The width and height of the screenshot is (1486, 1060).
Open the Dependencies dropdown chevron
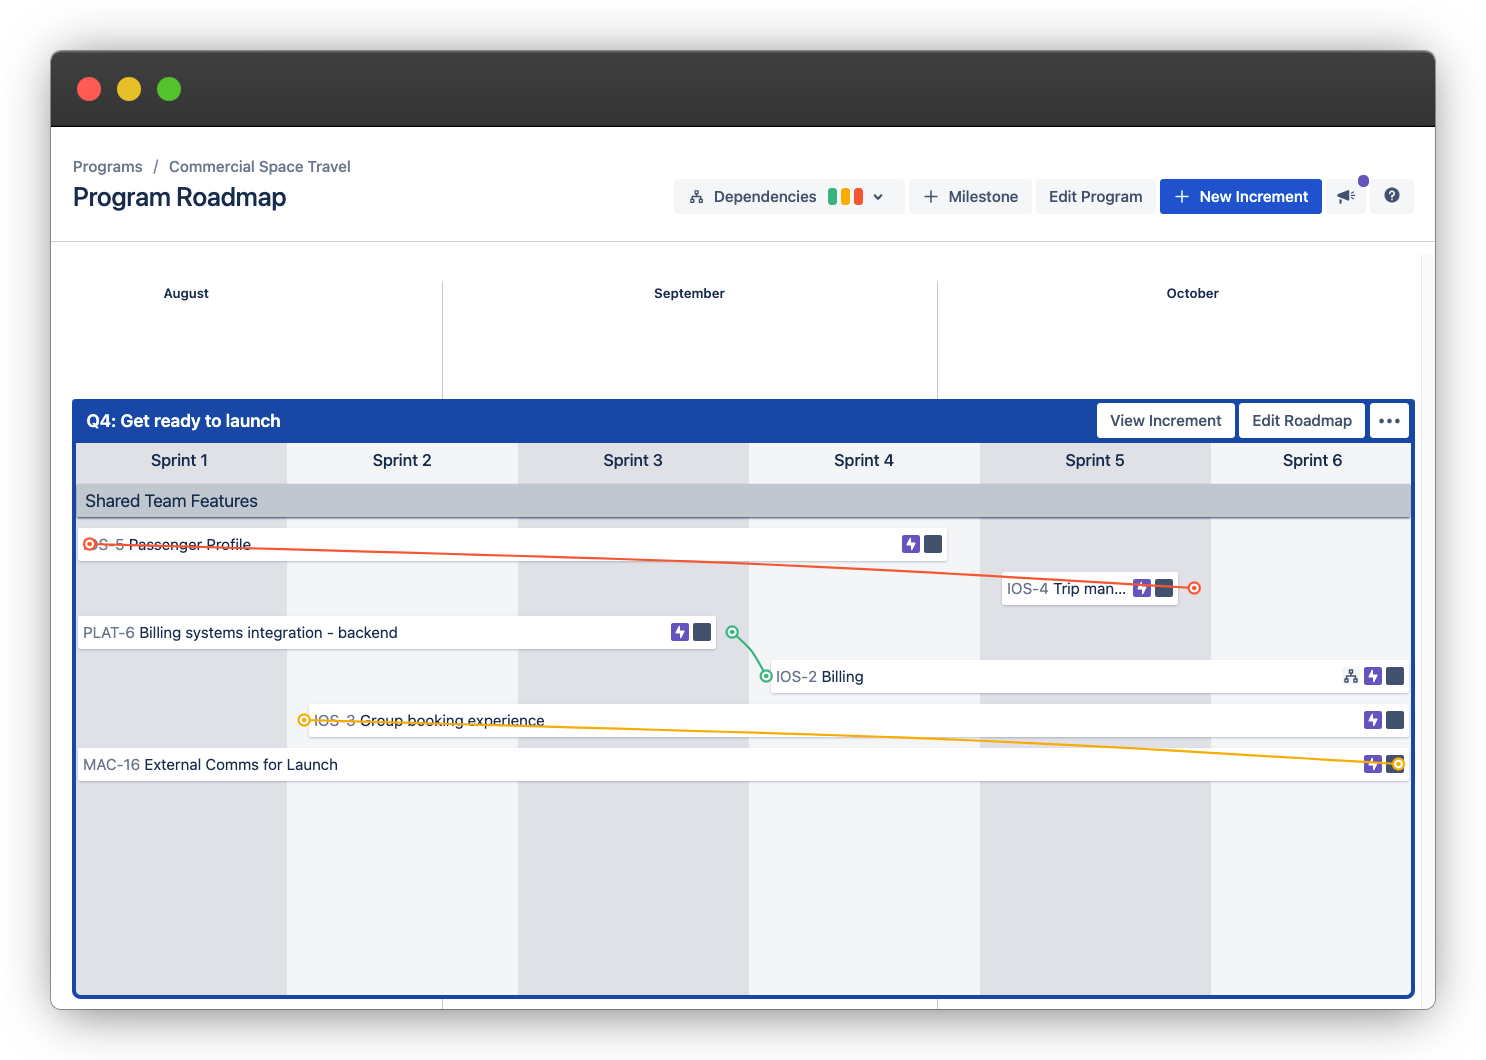point(877,196)
